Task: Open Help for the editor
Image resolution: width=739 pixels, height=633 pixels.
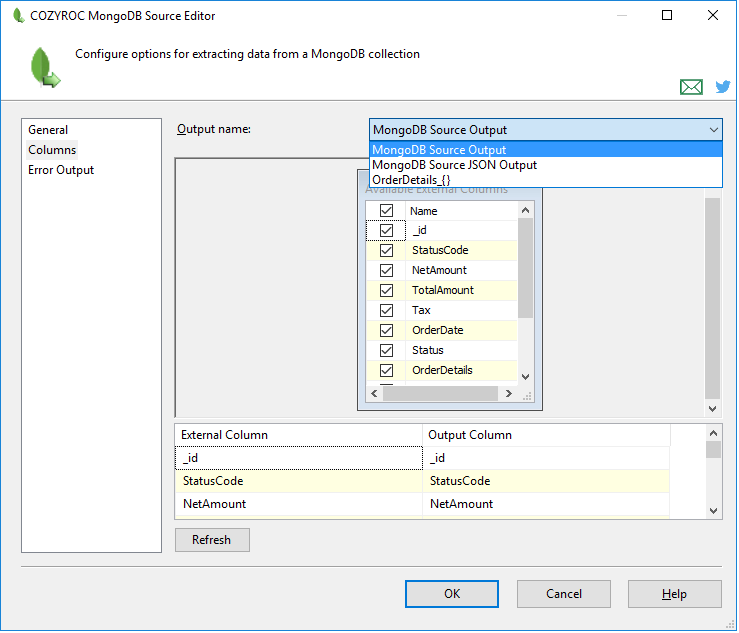Action: tap(674, 594)
